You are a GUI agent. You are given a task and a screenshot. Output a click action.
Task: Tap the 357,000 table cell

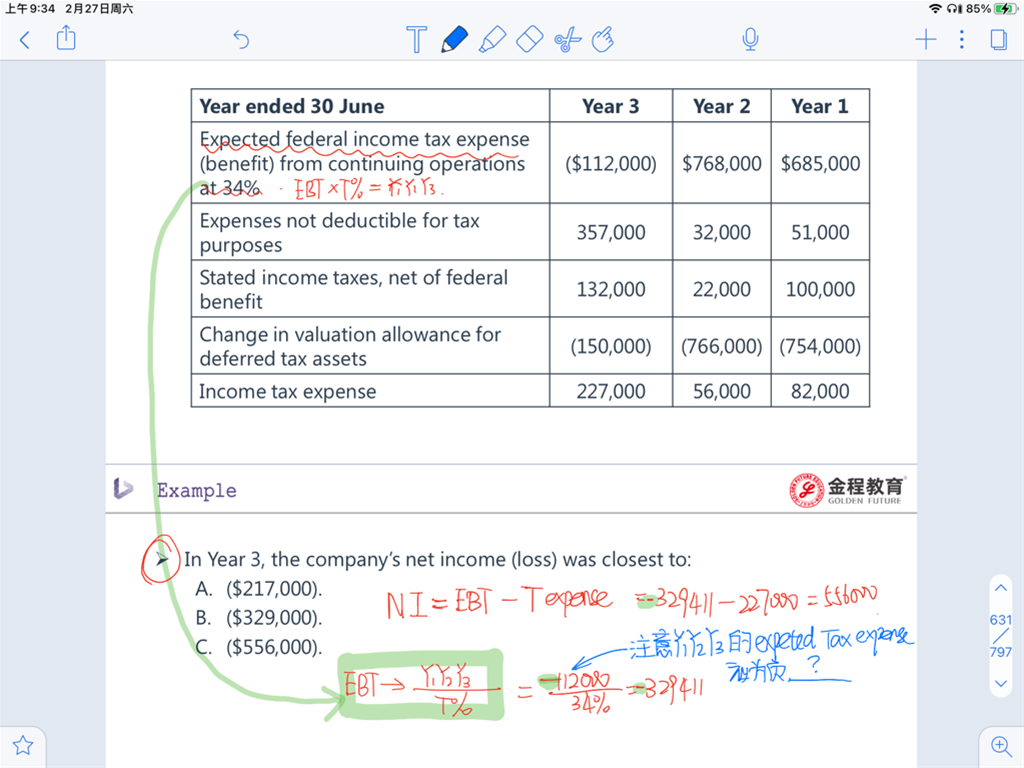(x=611, y=232)
